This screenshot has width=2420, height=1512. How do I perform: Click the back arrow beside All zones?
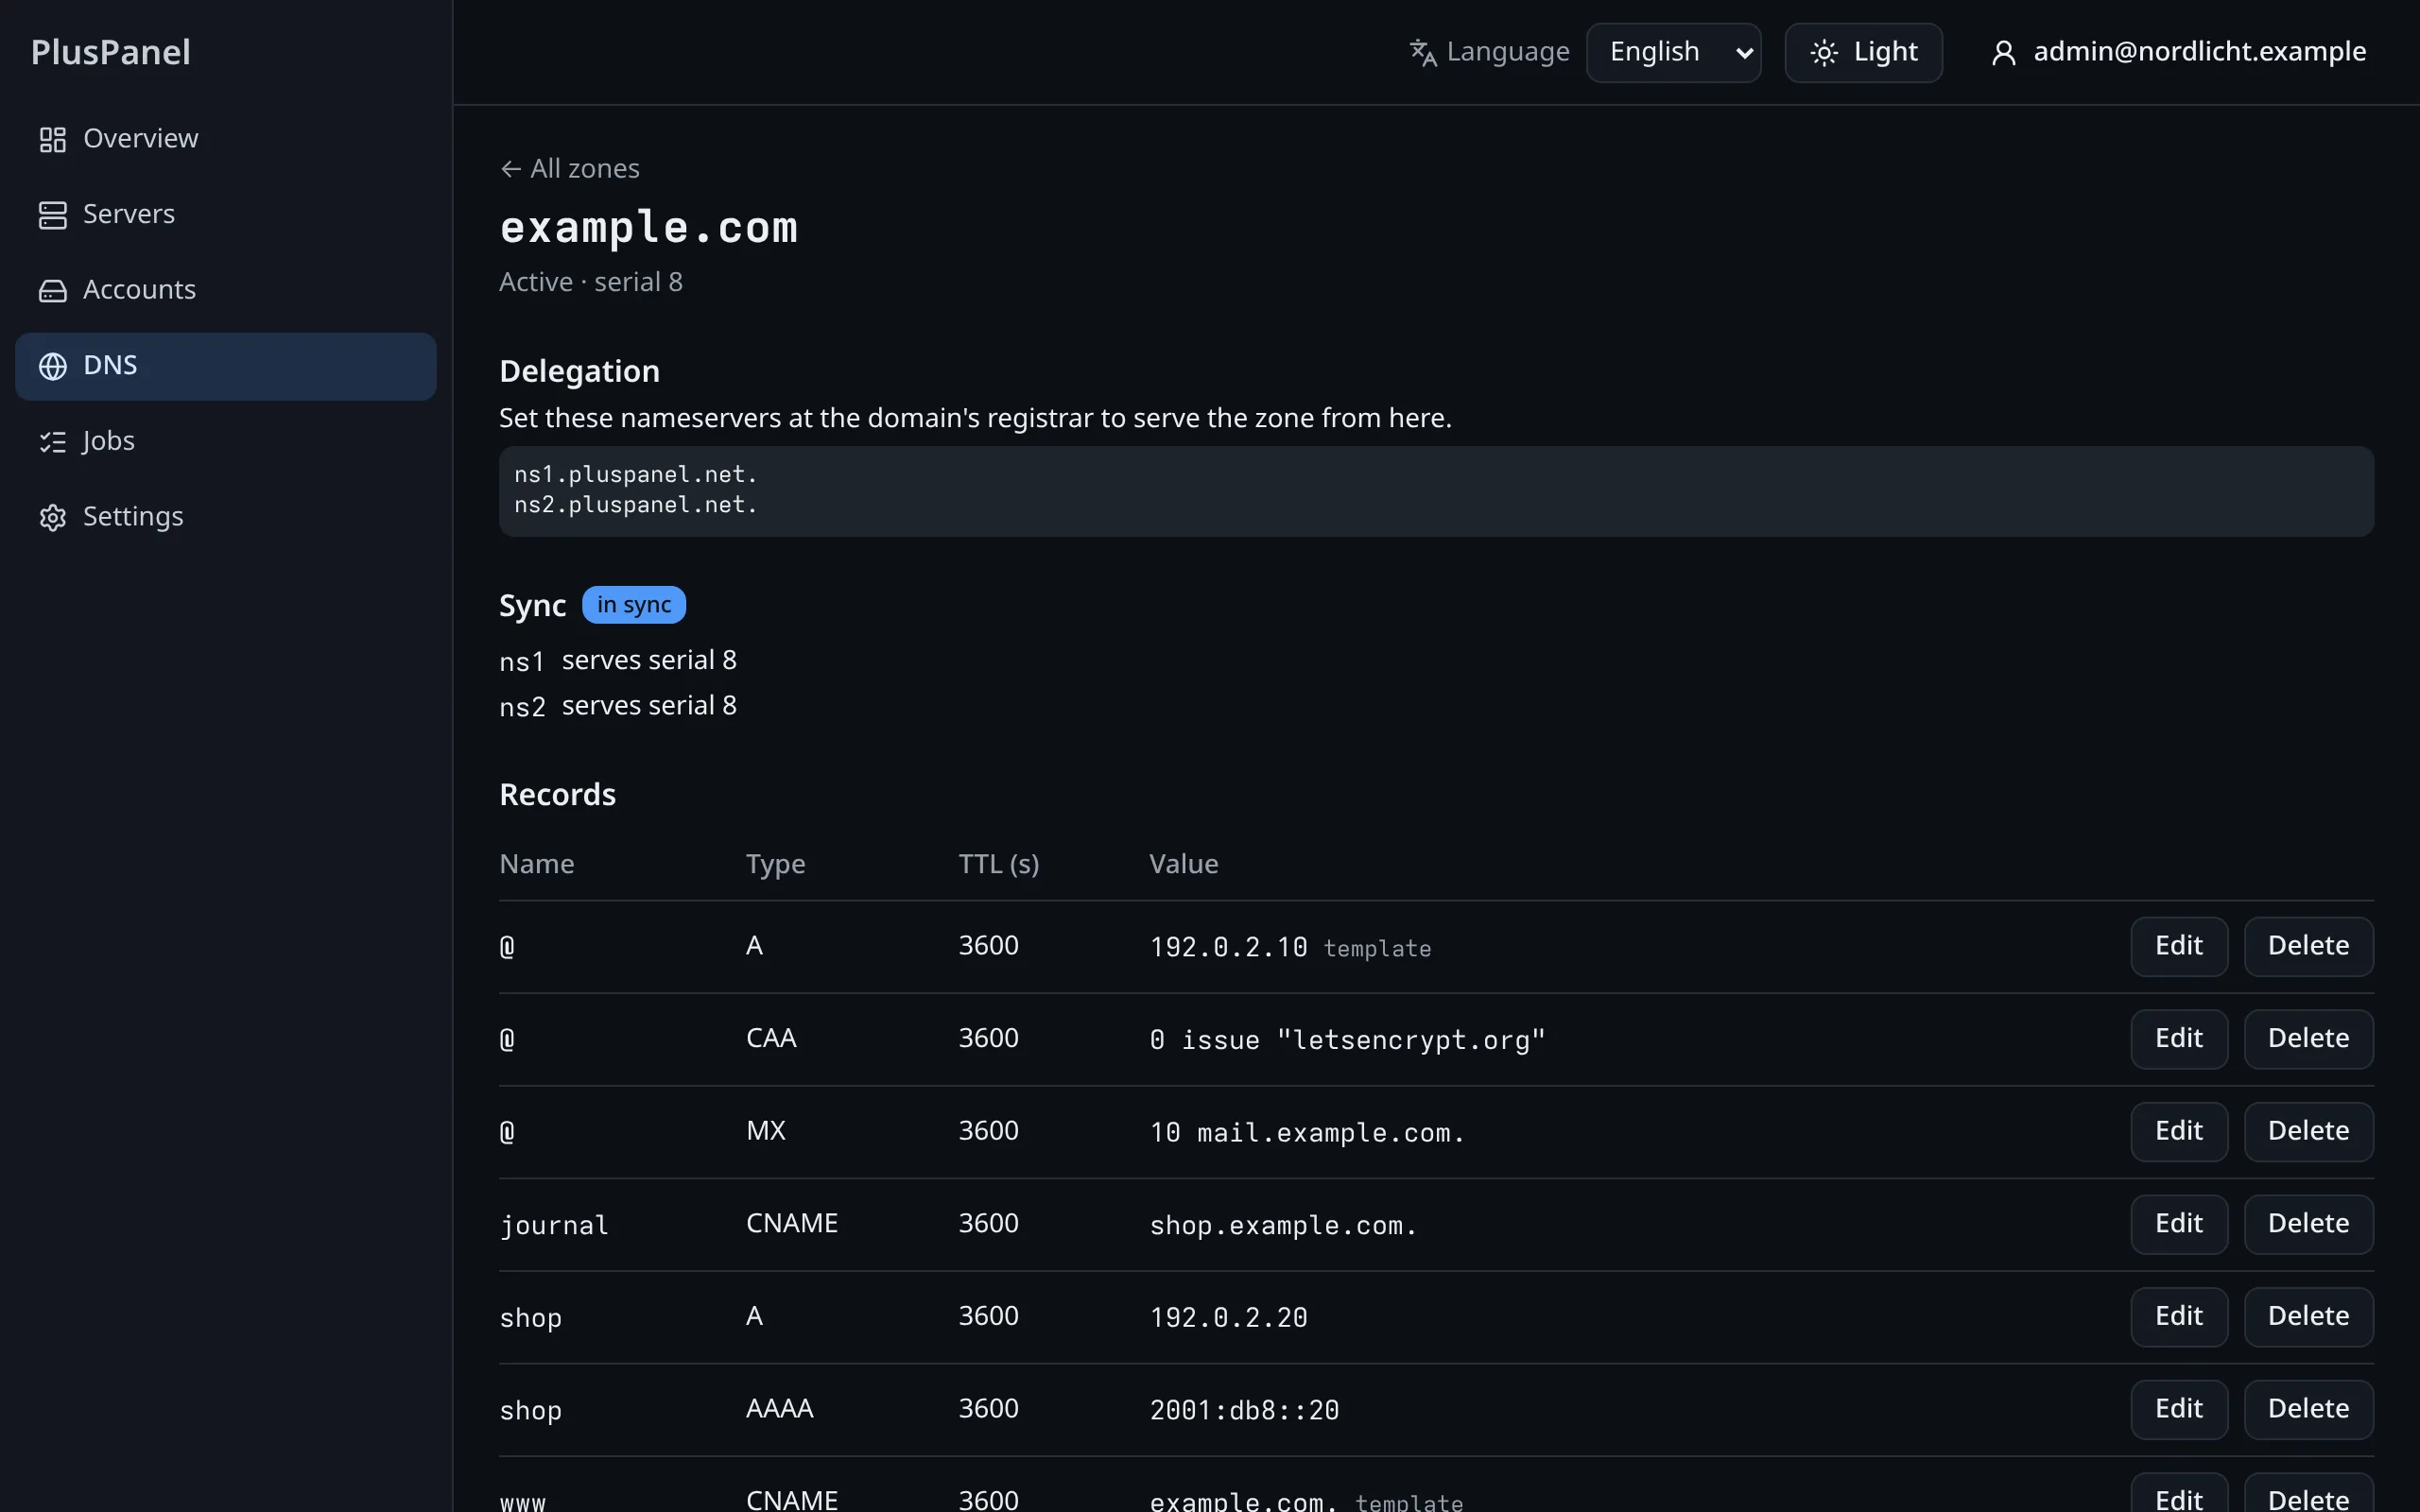(x=510, y=169)
